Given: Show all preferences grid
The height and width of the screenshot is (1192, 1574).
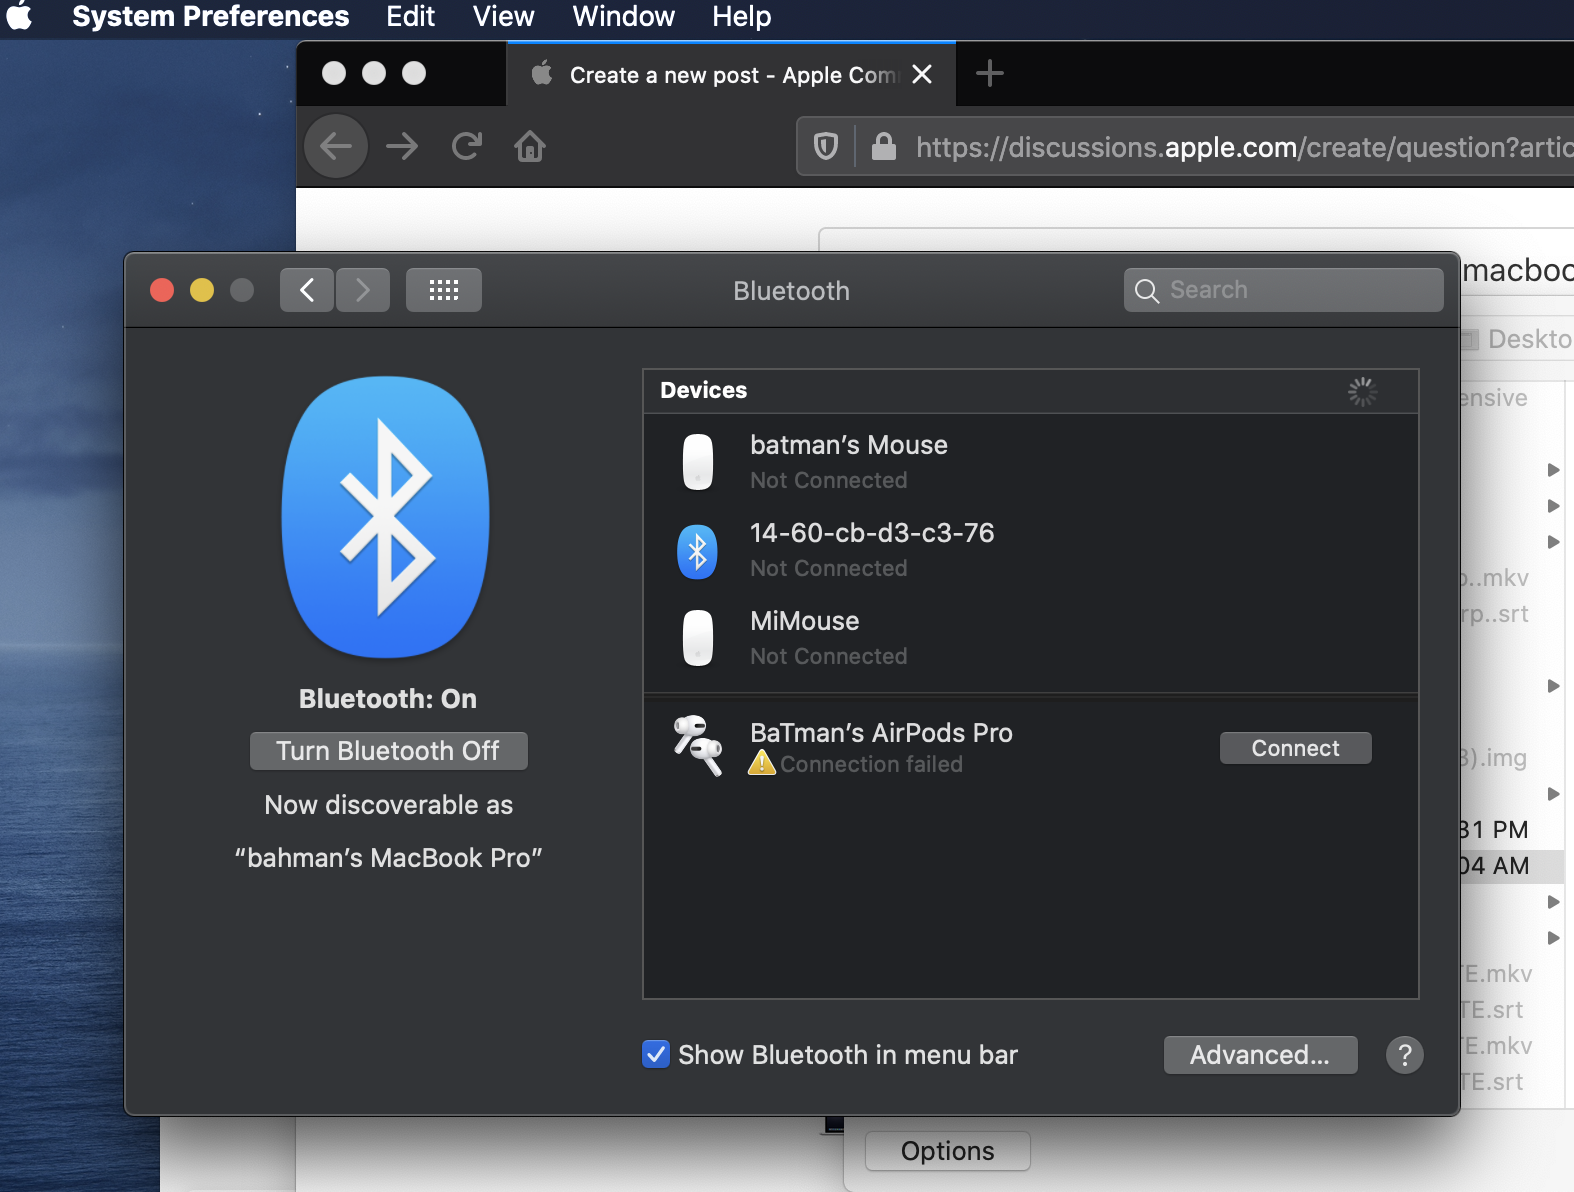Looking at the screenshot, I should pyautogui.click(x=444, y=290).
